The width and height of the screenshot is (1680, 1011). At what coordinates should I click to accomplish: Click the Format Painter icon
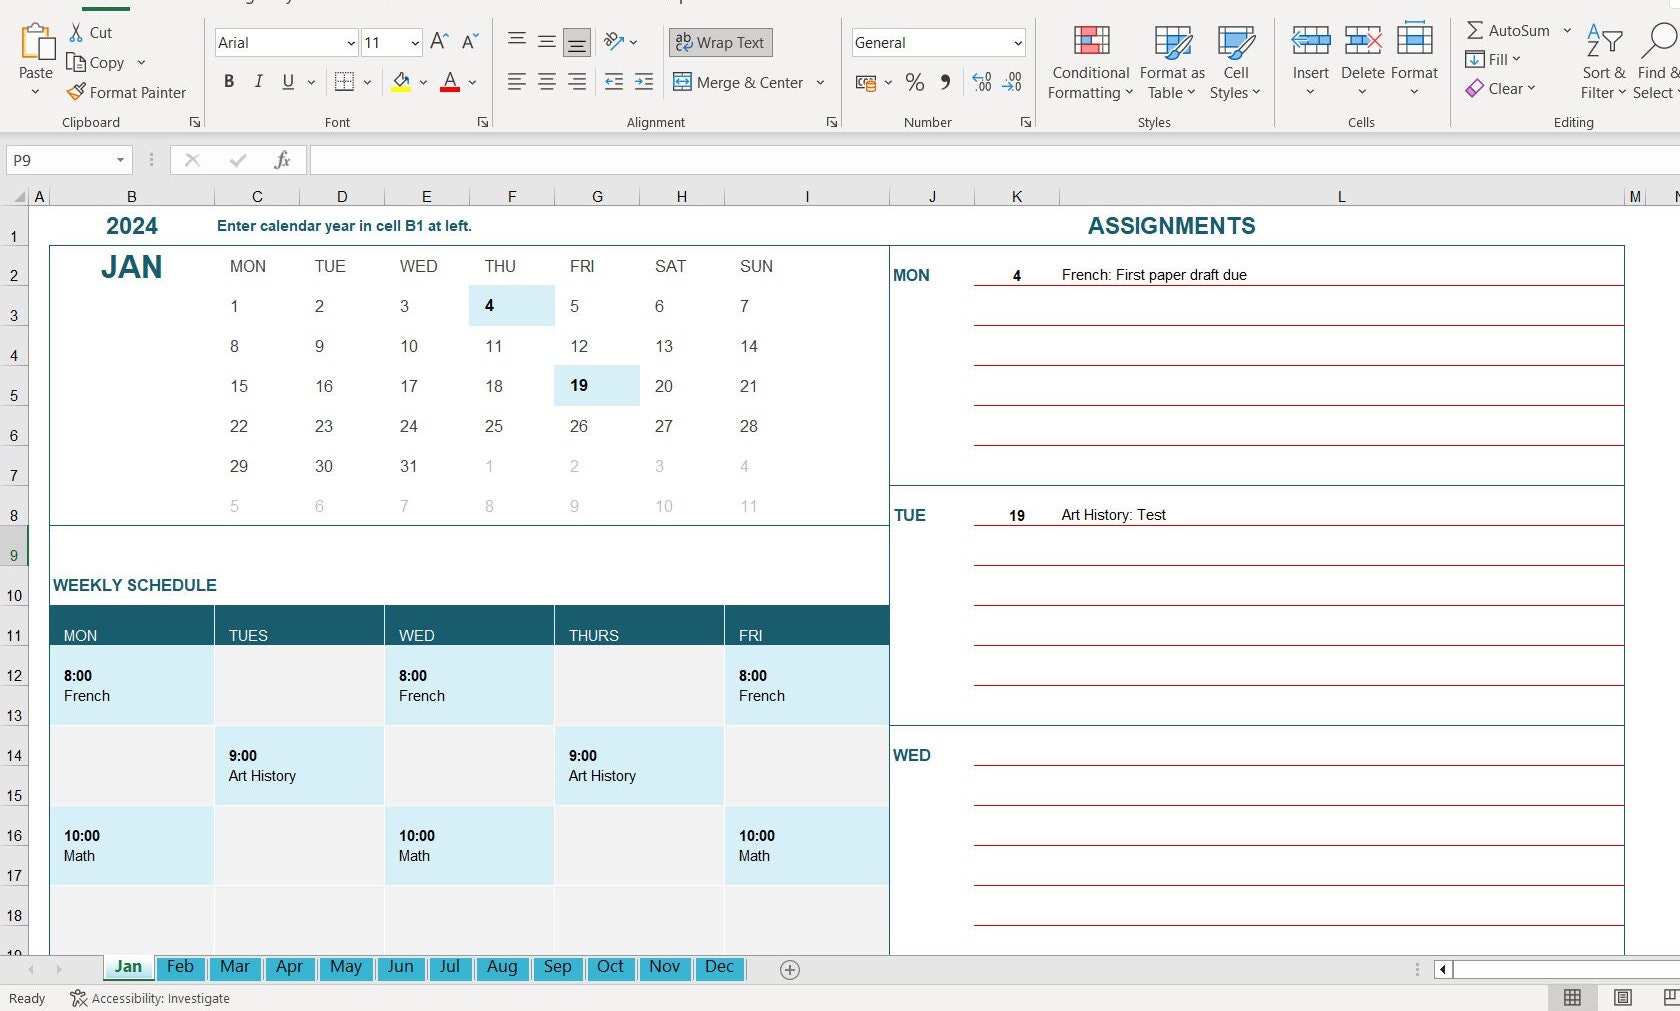(x=127, y=92)
